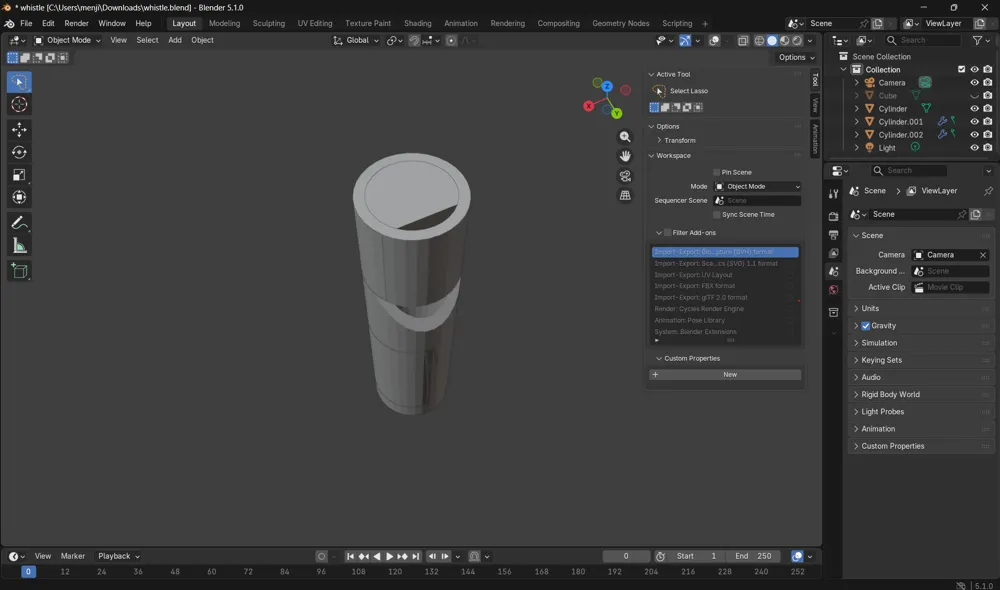This screenshot has width=1000, height=590.
Task: Click the End frame field
Action: pos(753,556)
